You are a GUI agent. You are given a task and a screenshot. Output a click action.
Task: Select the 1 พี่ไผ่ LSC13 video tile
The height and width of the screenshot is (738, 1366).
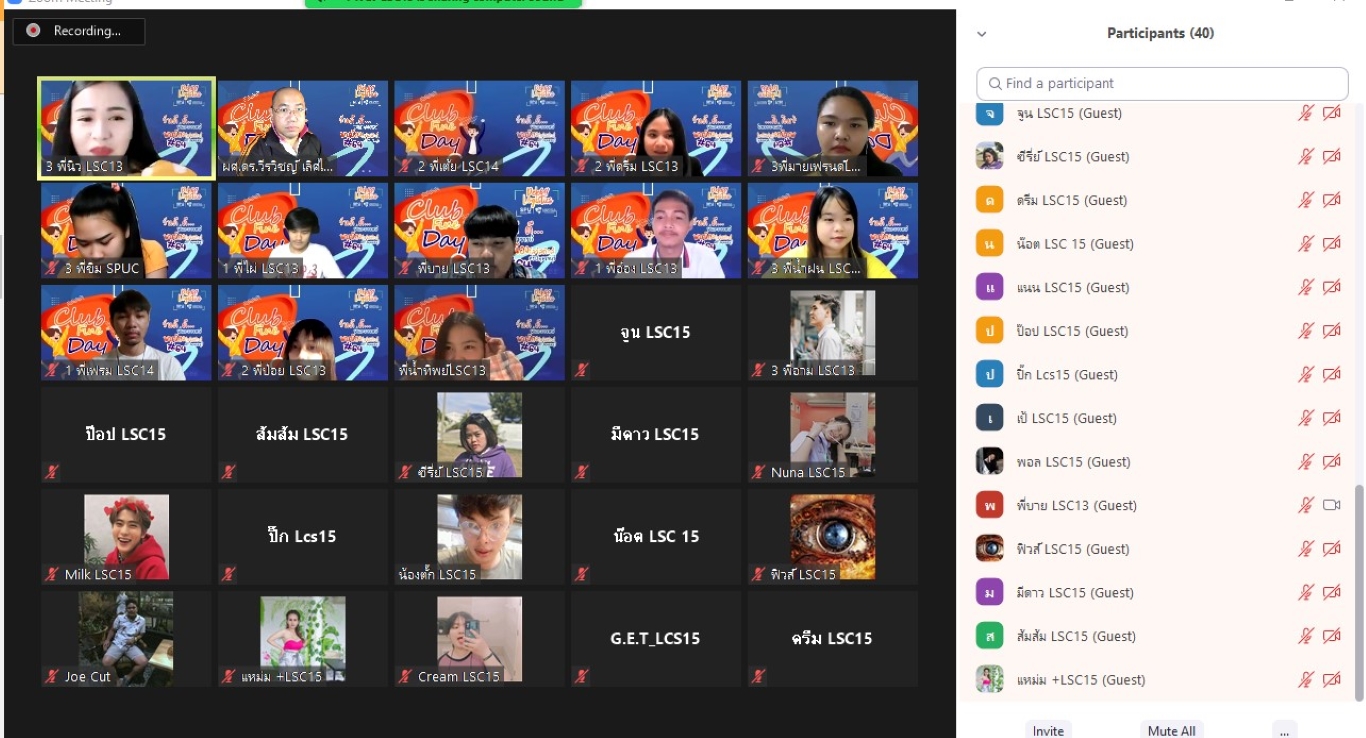tap(303, 231)
